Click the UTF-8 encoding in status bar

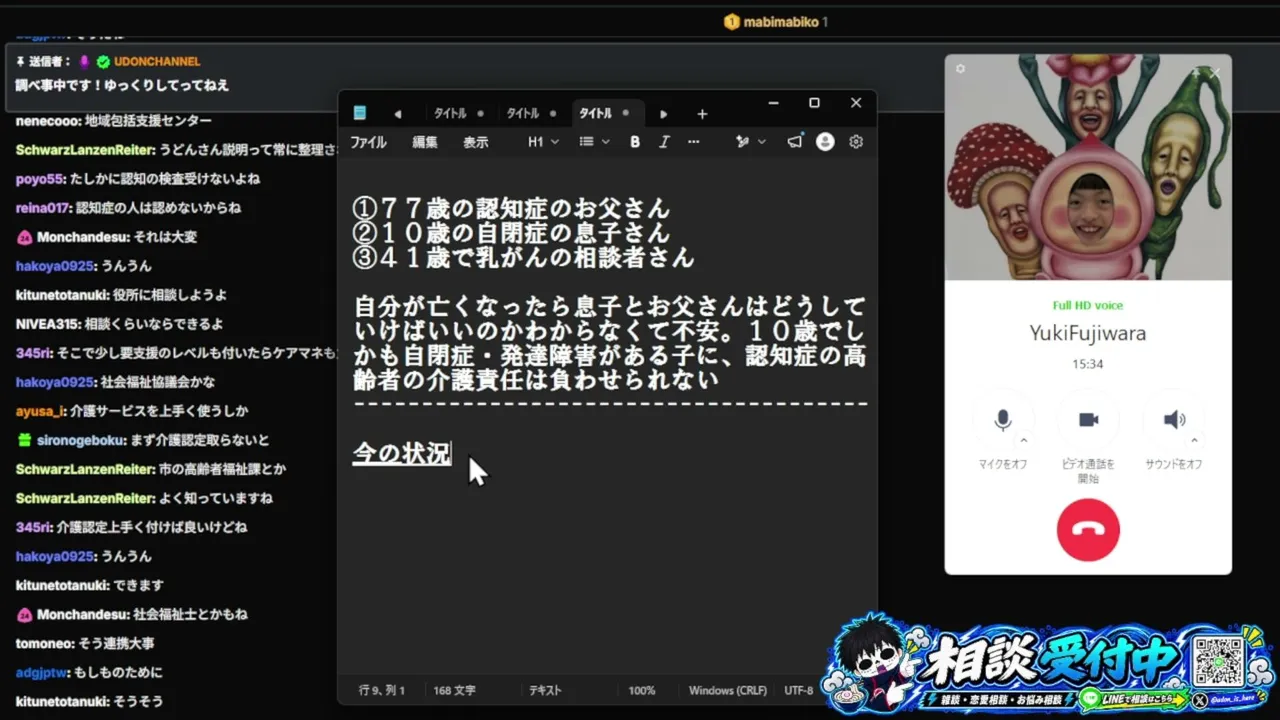799,690
